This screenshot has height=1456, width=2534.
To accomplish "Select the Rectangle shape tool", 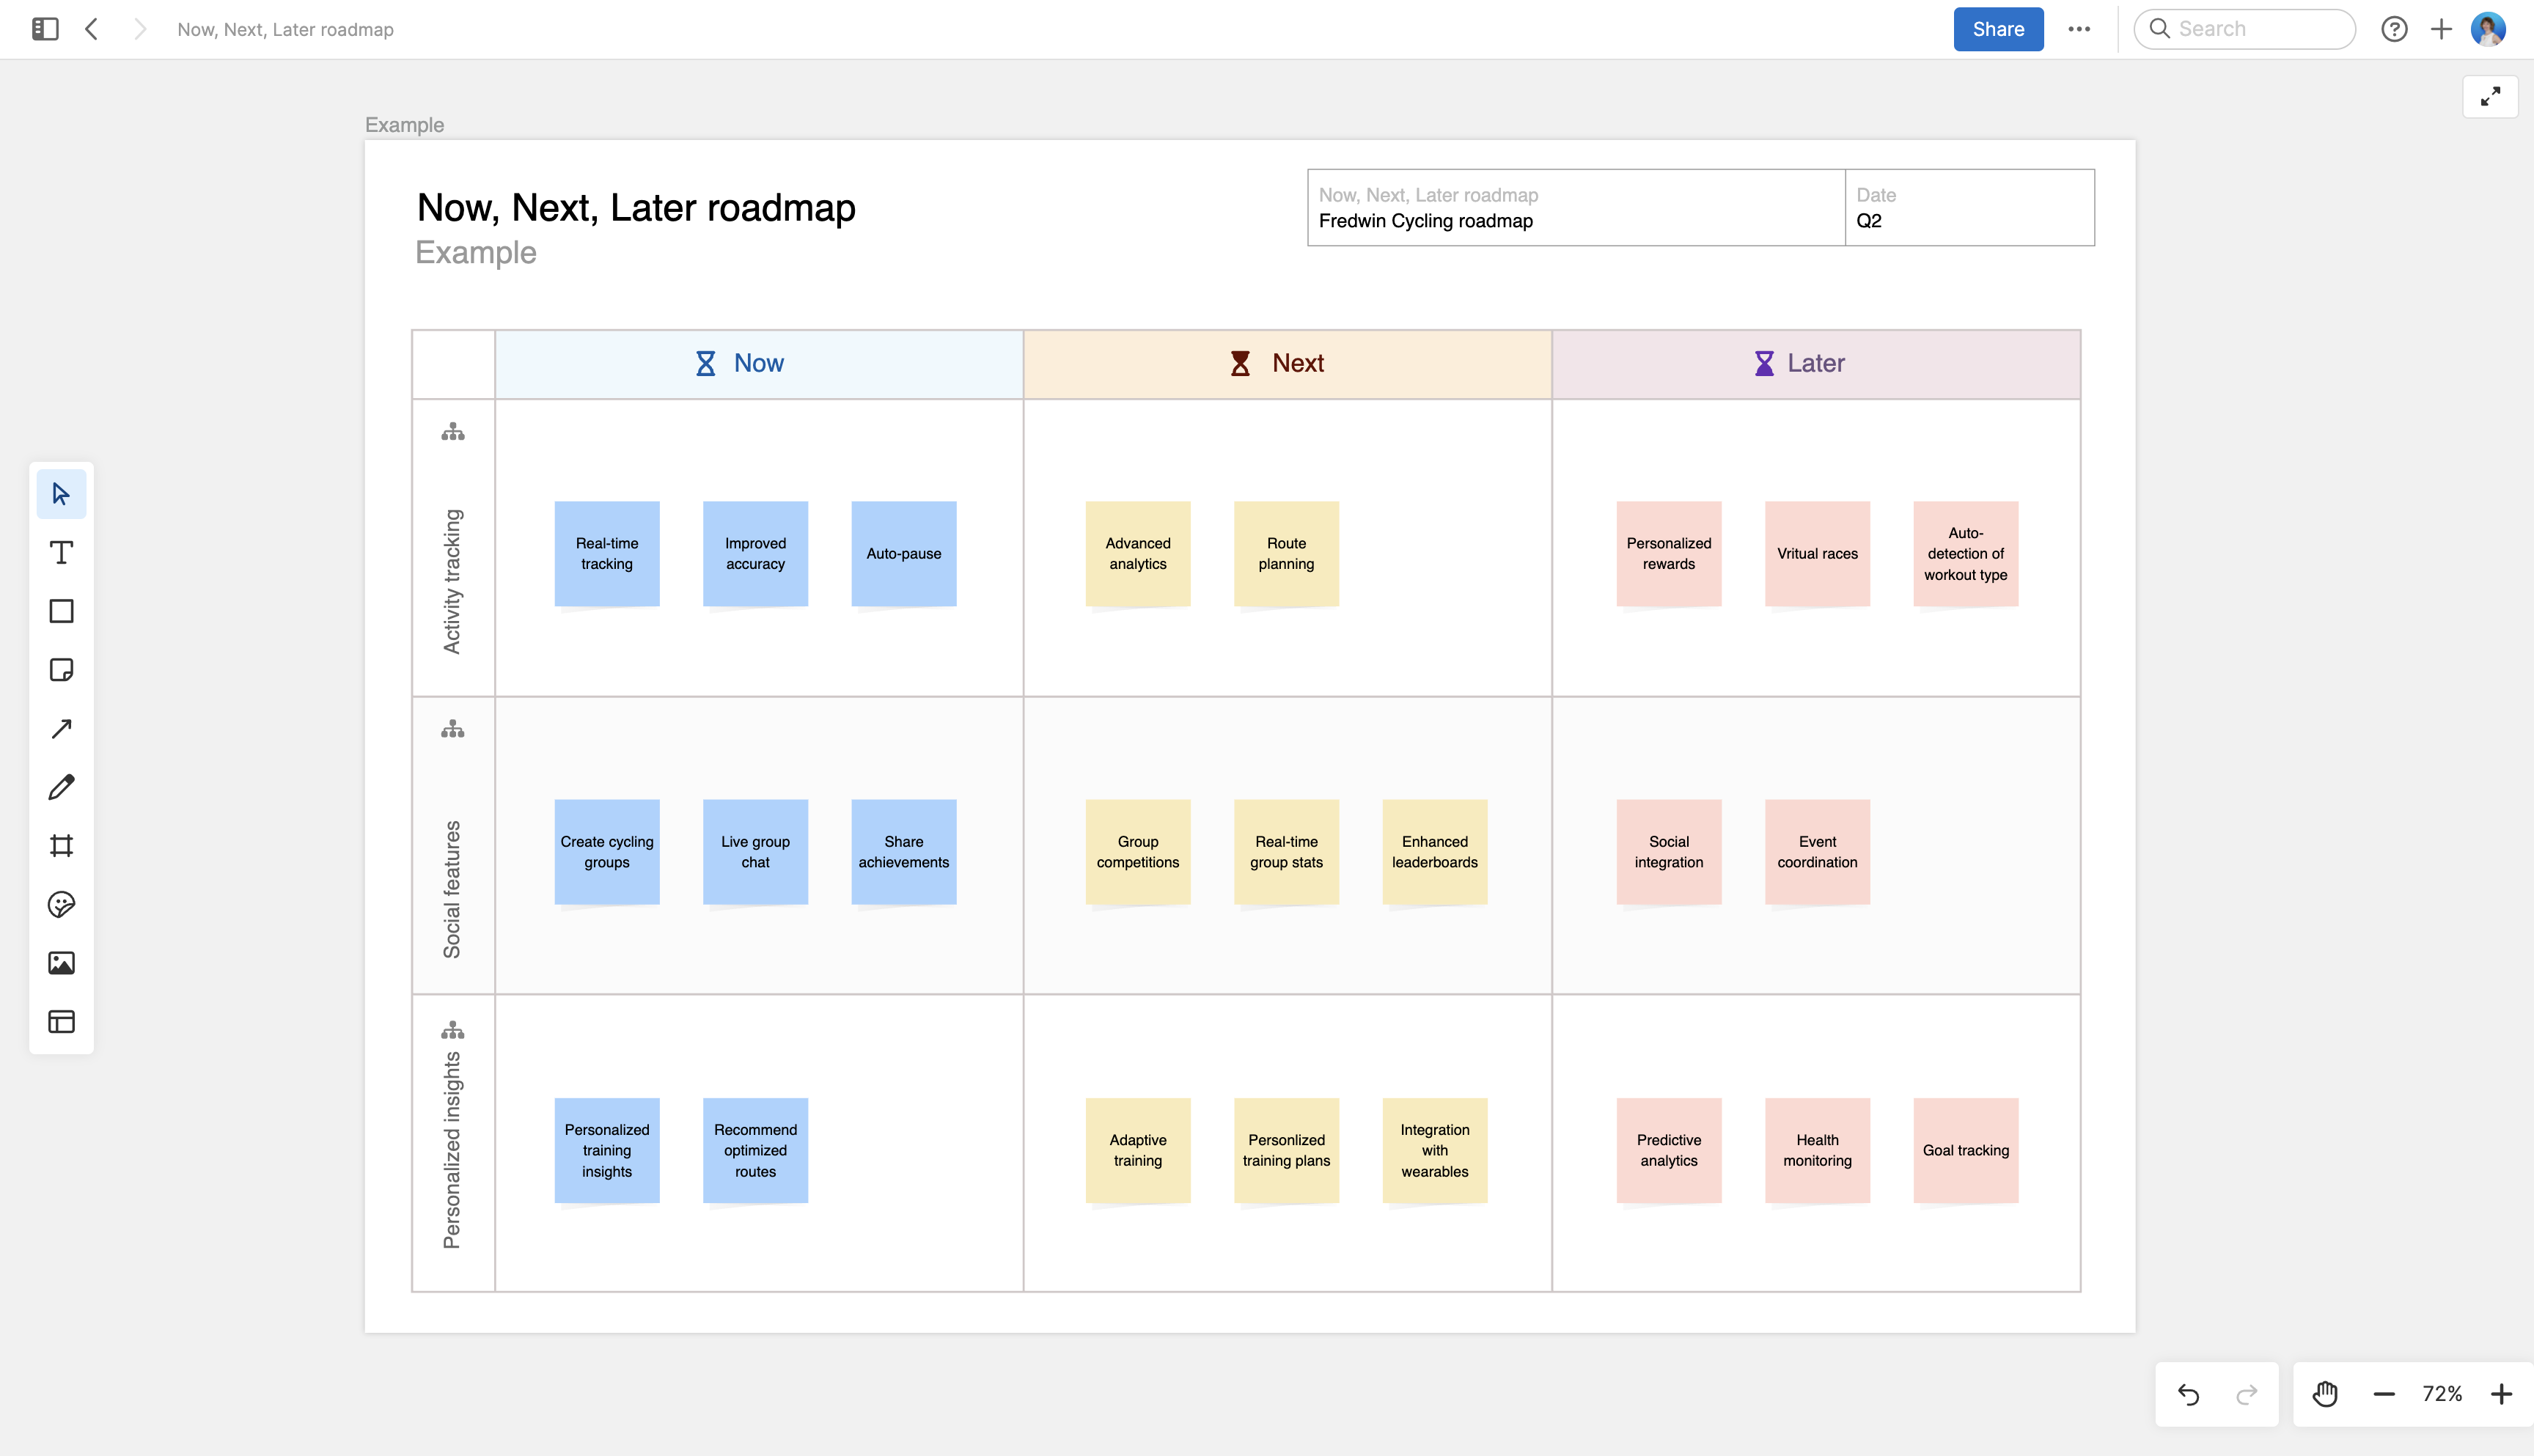I will [61, 611].
